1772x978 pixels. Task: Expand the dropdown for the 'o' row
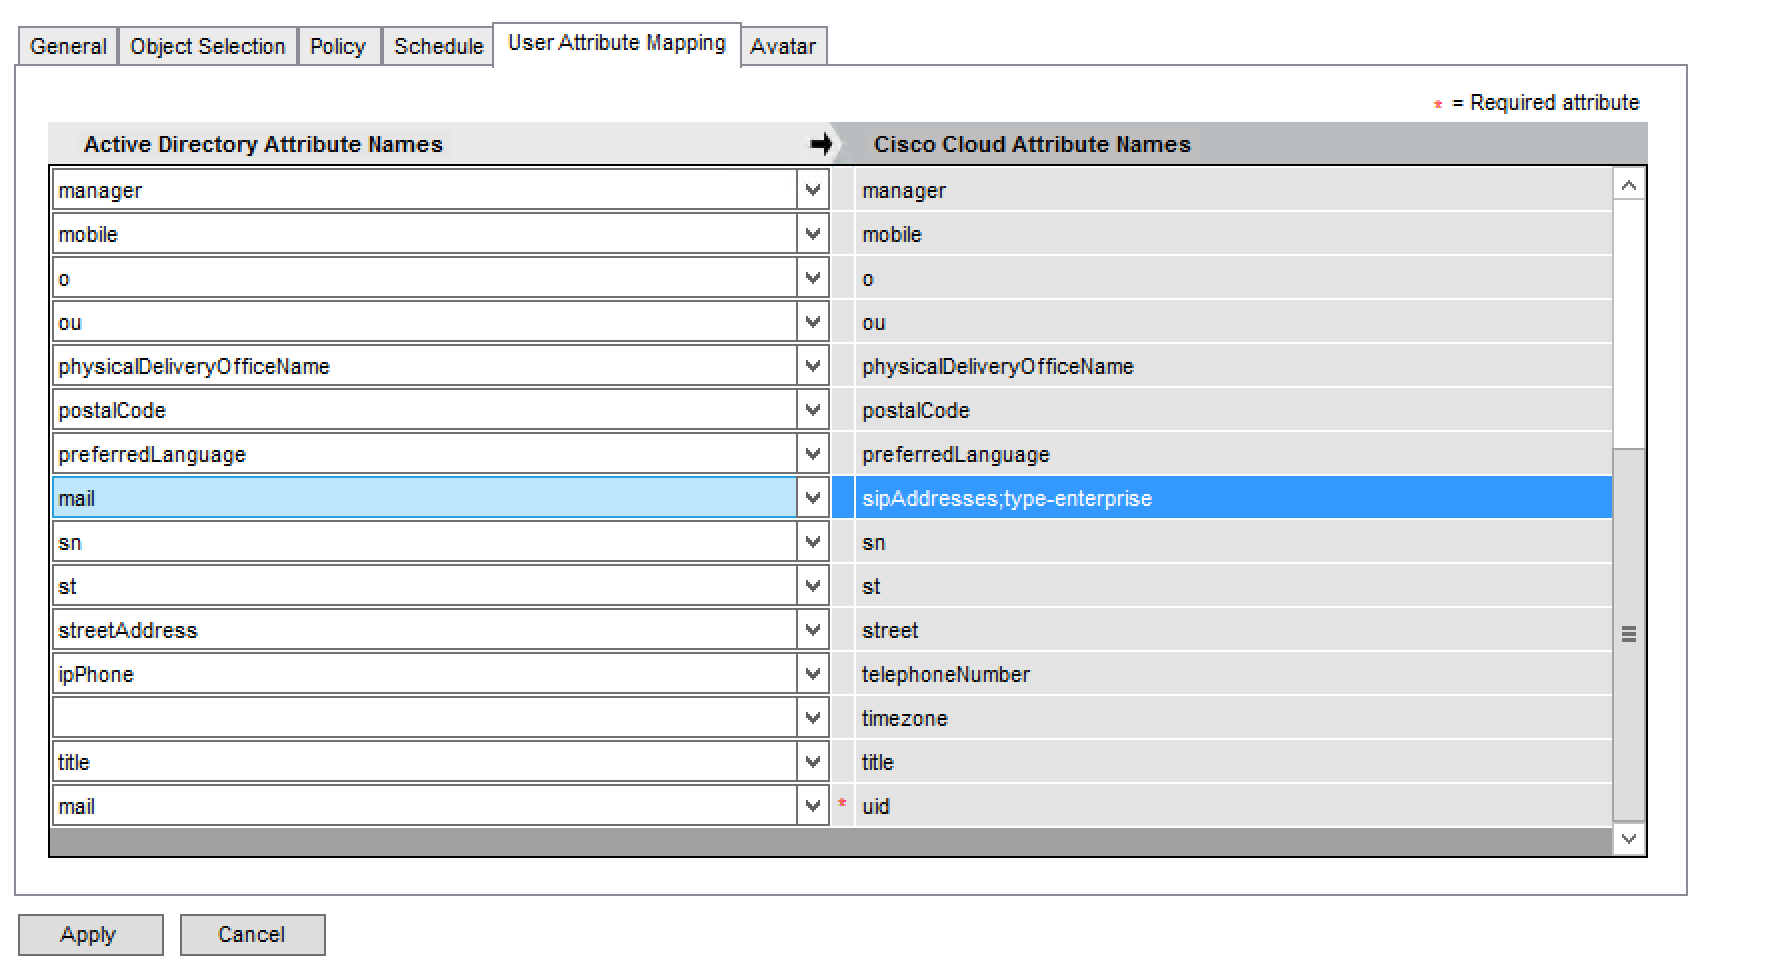(813, 277)
